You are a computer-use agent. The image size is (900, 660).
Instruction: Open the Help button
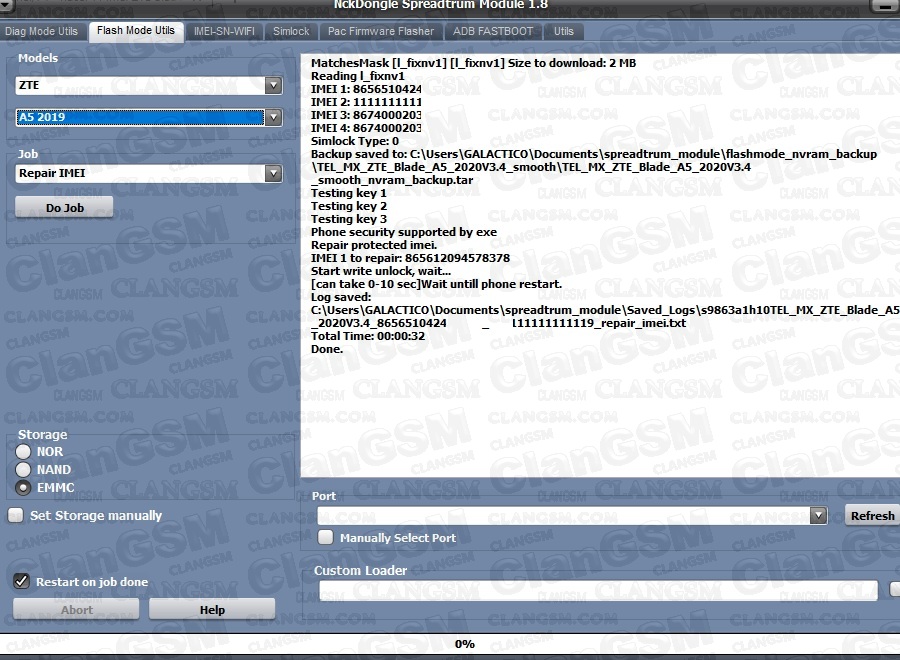(x=212, y=609)
